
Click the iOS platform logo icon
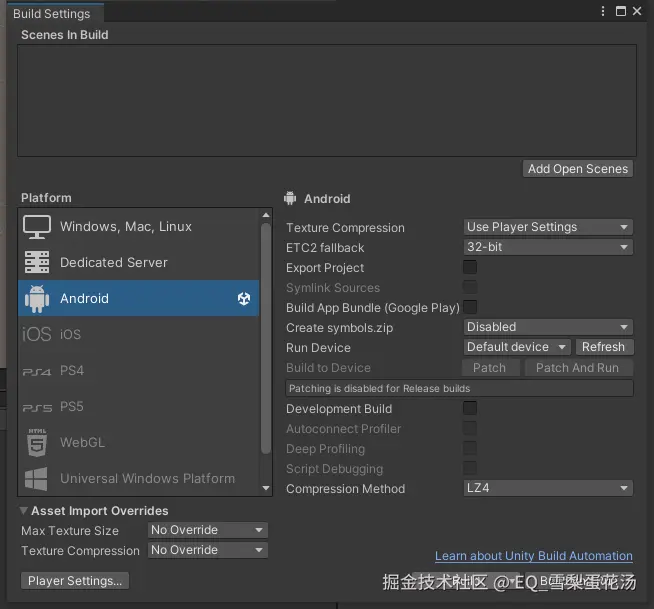tap(37, 334)
